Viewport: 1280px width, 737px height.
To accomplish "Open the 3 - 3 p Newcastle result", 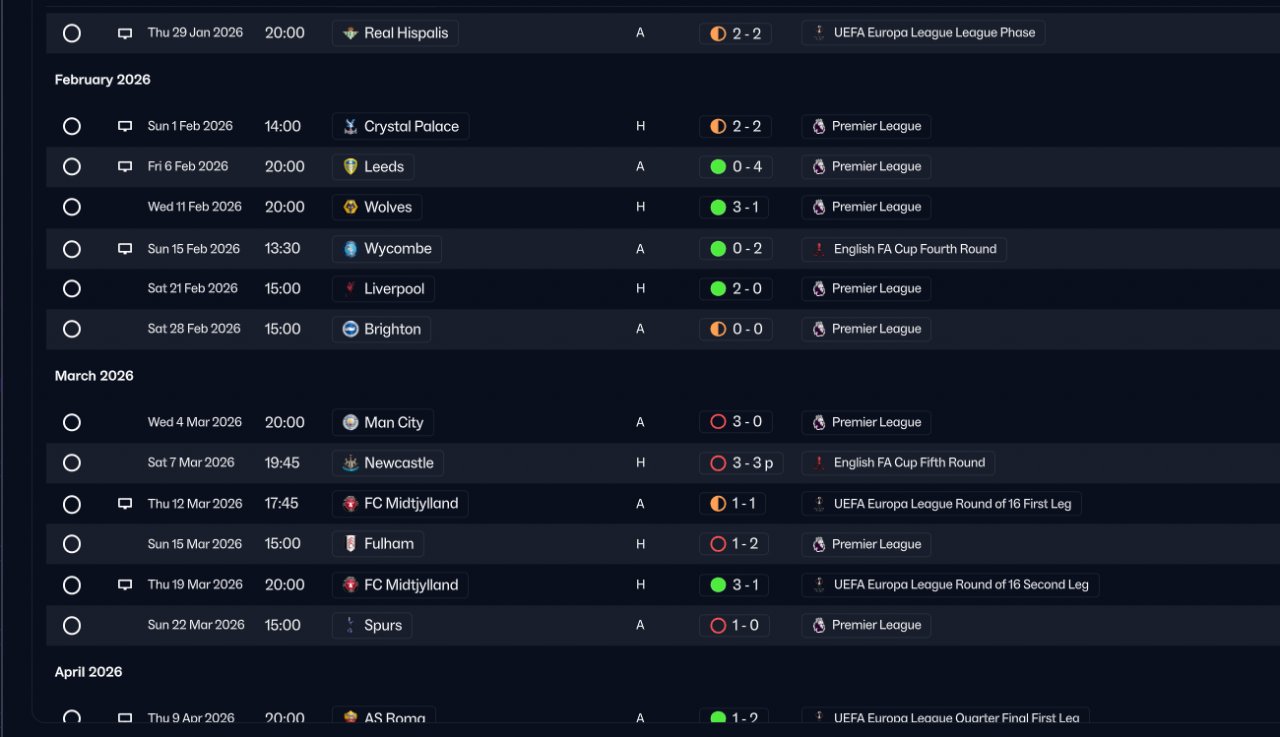I will click(x=741, y=463).
